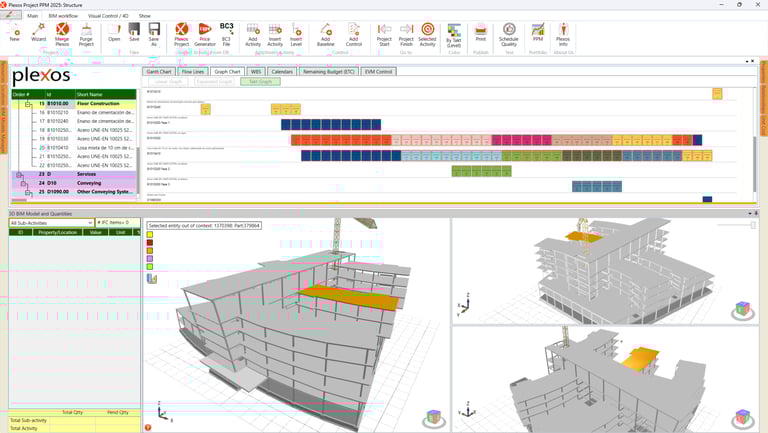The width and height of the screenshot is (768, 433).
Task: Open the Show ribbon tab
Action: [144, 16]
